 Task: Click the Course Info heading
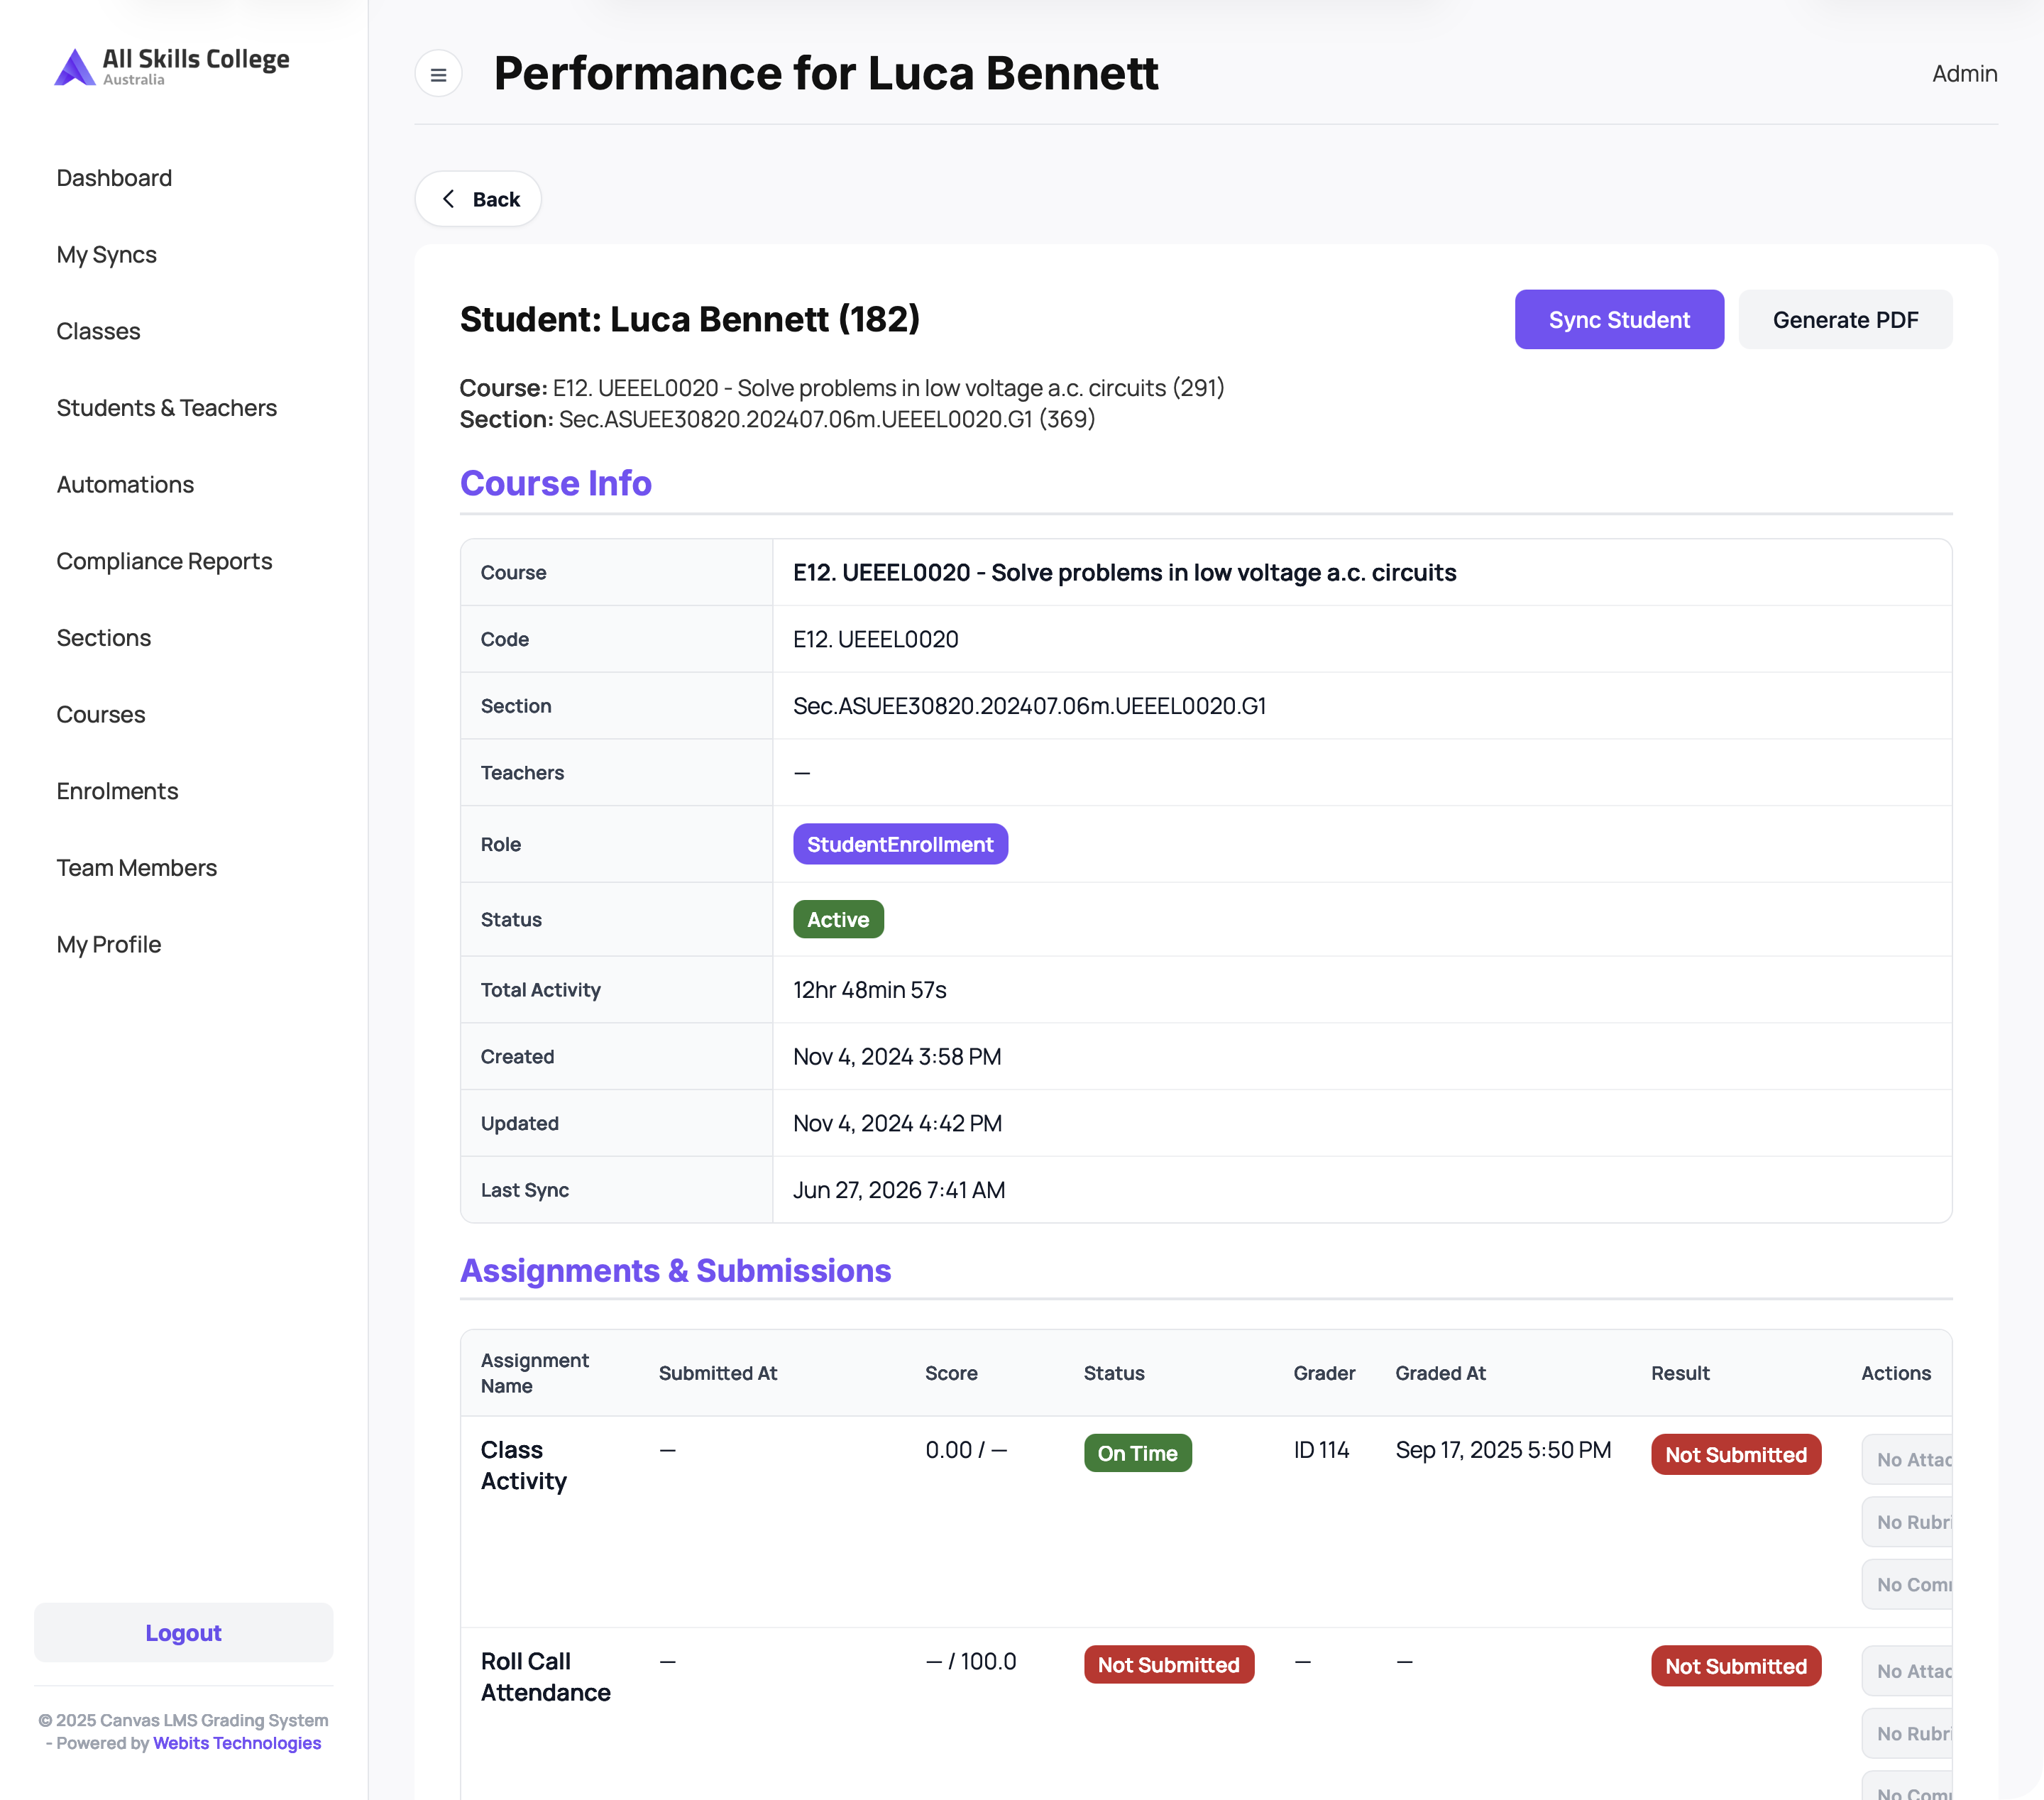tap(556, 483)
